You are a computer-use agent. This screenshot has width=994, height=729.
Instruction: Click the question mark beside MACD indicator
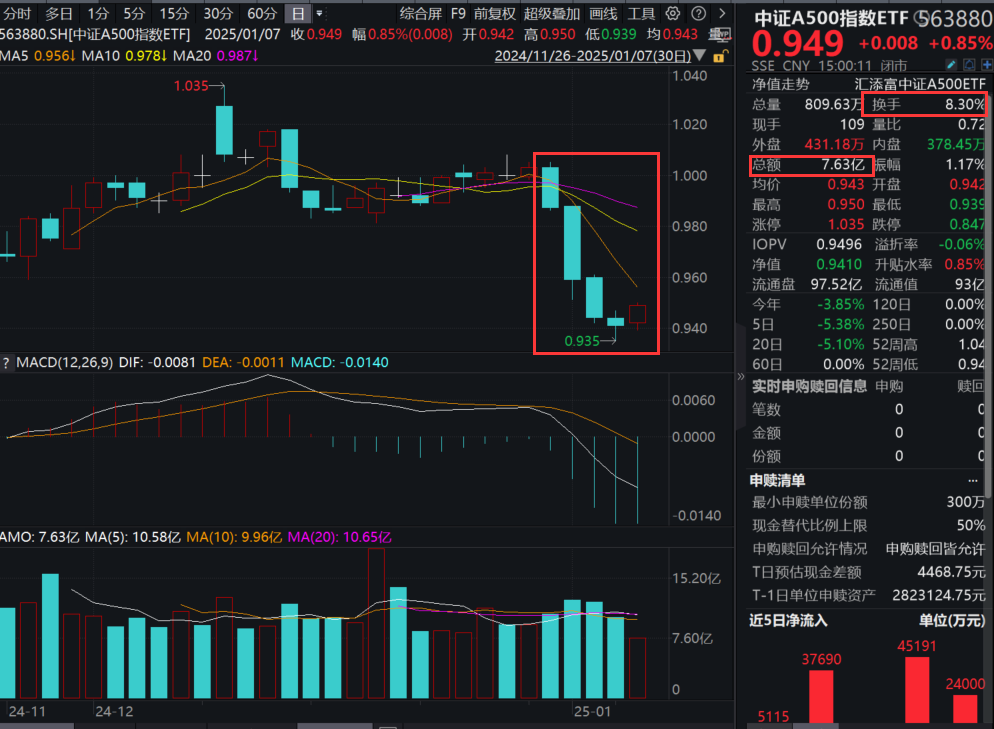tap(6, 364)
